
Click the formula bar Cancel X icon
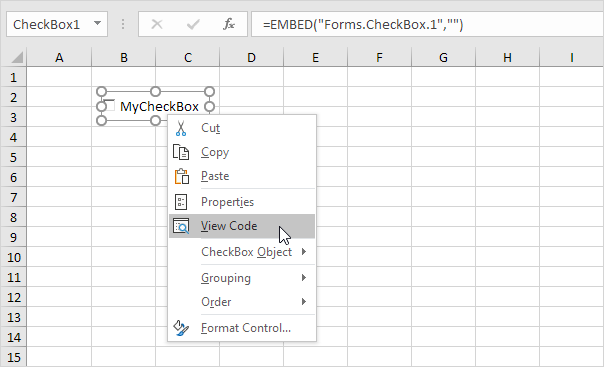click(x=157, y=24)
